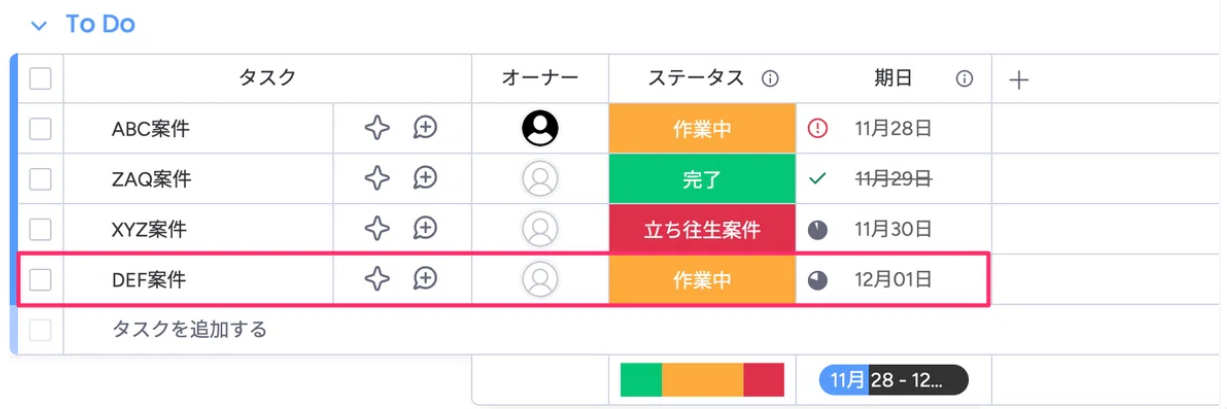
Task: Select the checkbox for XYZ案件 row
Action: pyautogui.click(x=40, y=229)
